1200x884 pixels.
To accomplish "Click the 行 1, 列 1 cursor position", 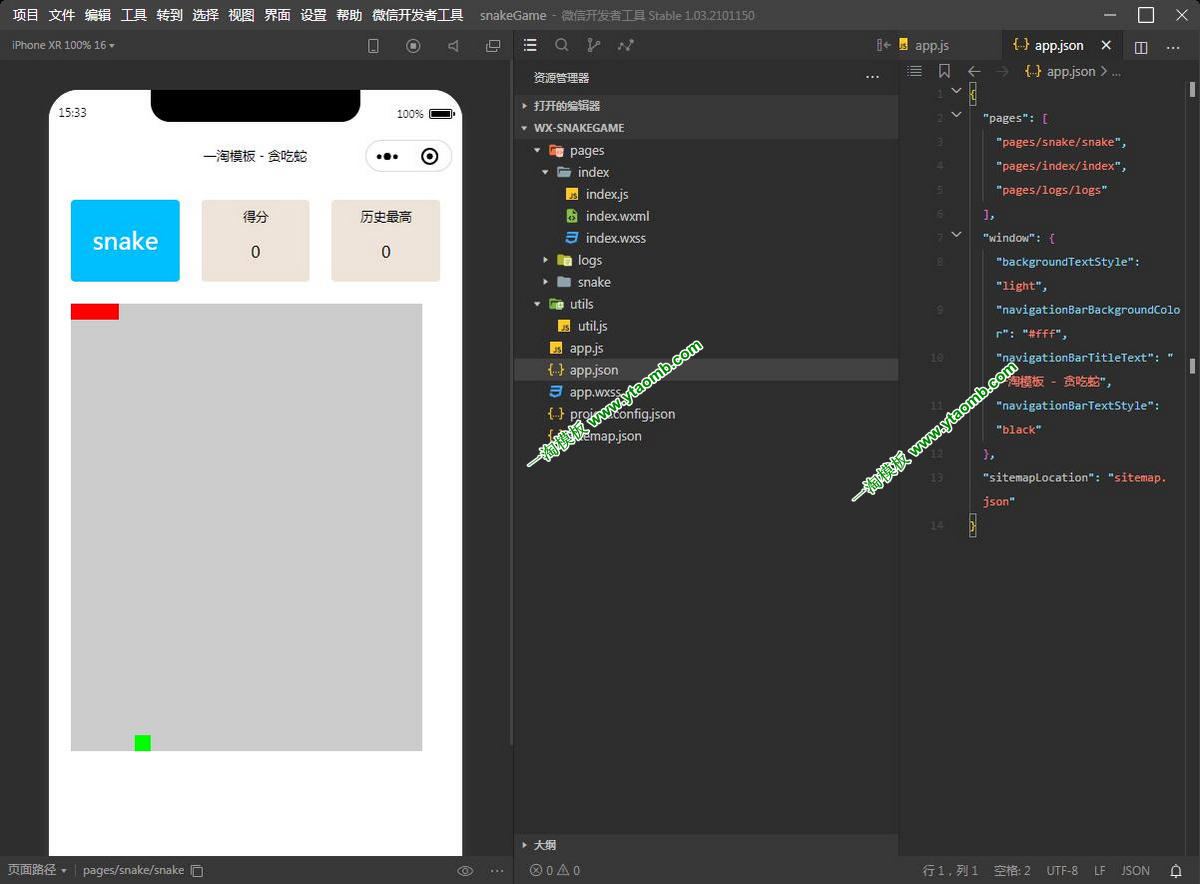I will 950,871.
